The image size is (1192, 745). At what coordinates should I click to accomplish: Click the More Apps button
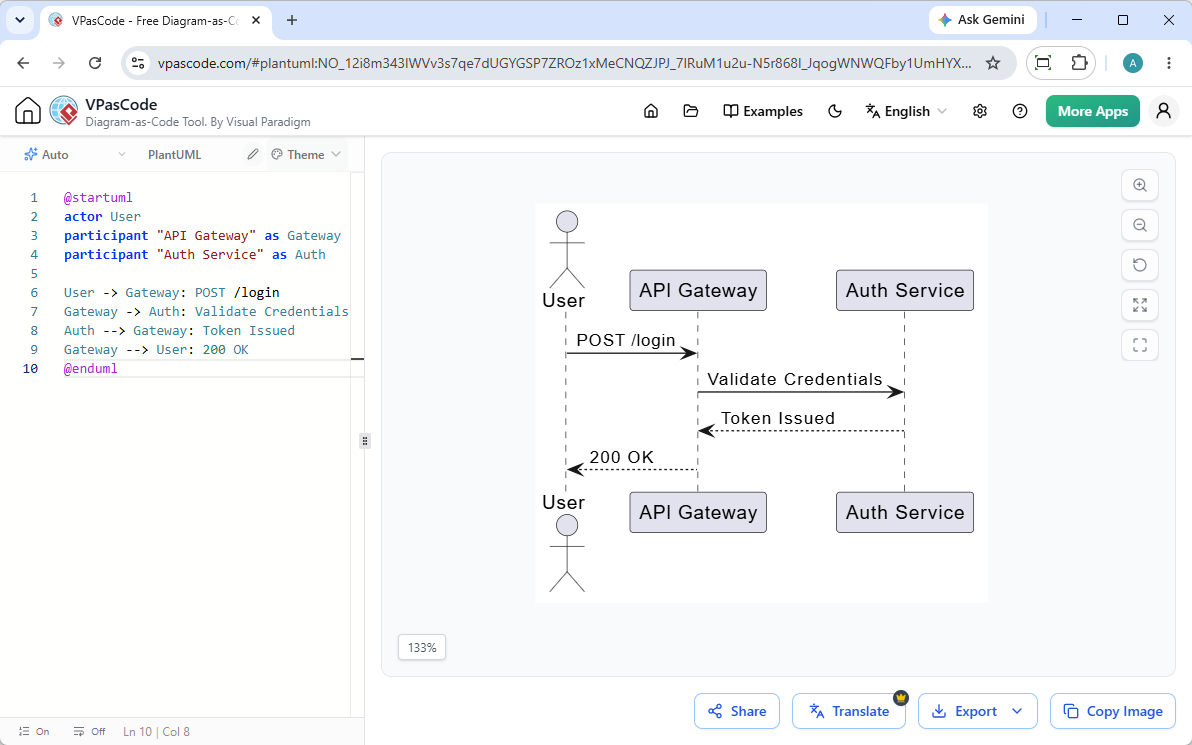(x=1092, y=111)
